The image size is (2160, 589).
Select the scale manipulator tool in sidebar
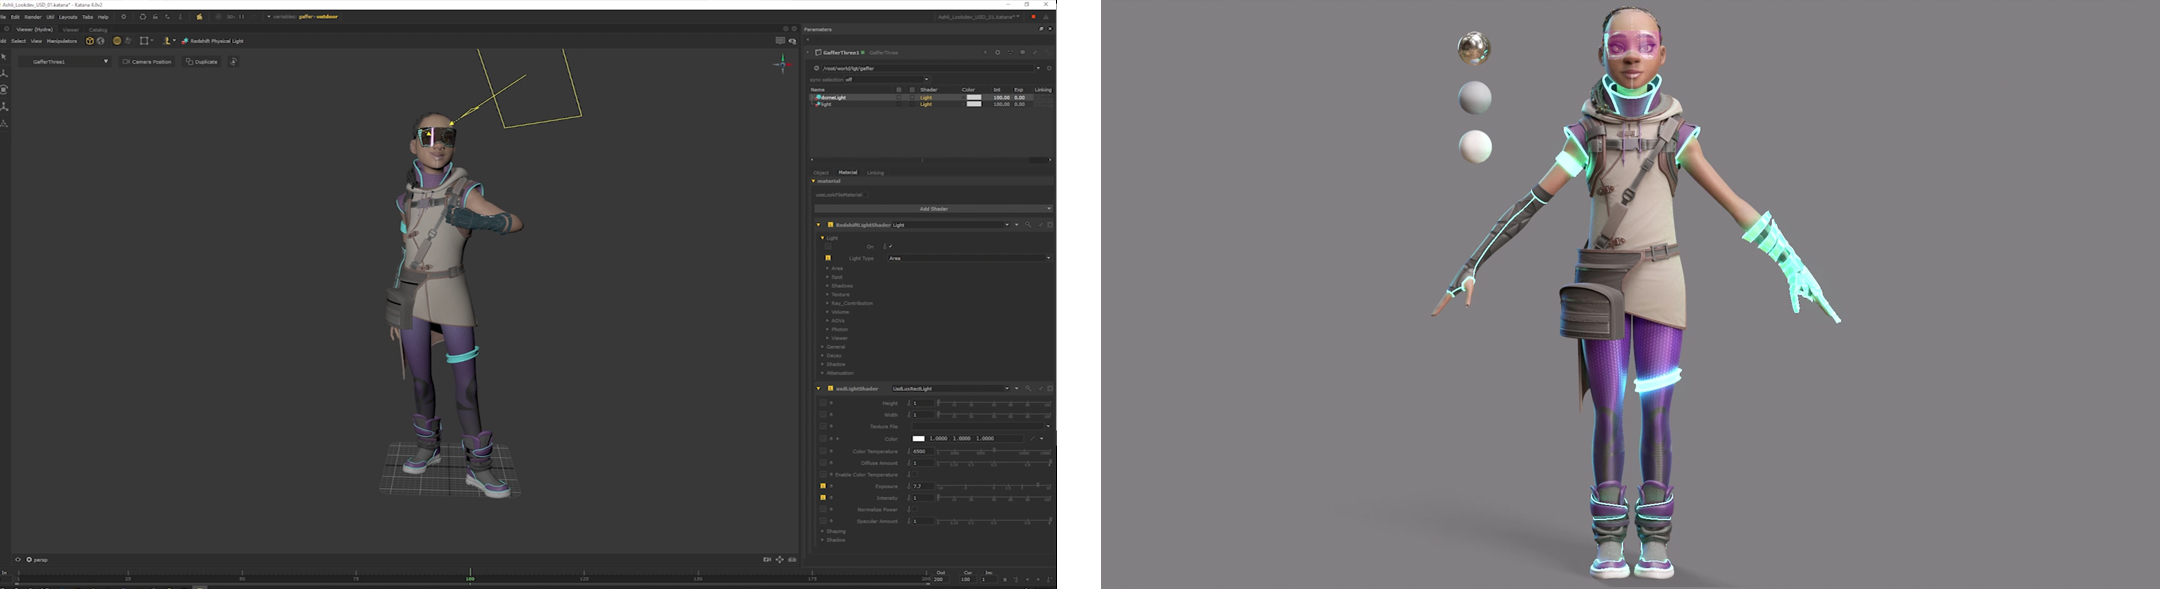pos(4,106)
